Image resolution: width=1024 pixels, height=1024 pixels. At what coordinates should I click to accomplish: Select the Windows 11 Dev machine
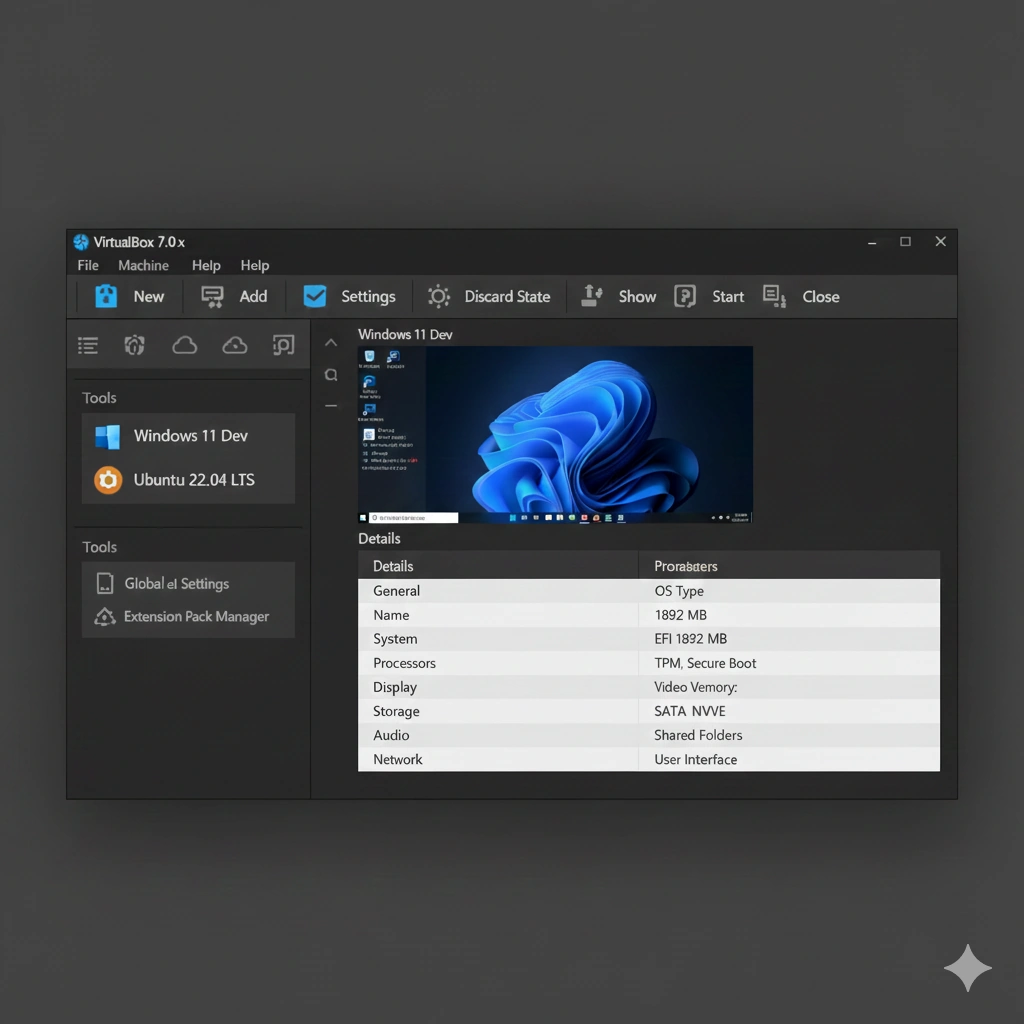pos(189,436)
